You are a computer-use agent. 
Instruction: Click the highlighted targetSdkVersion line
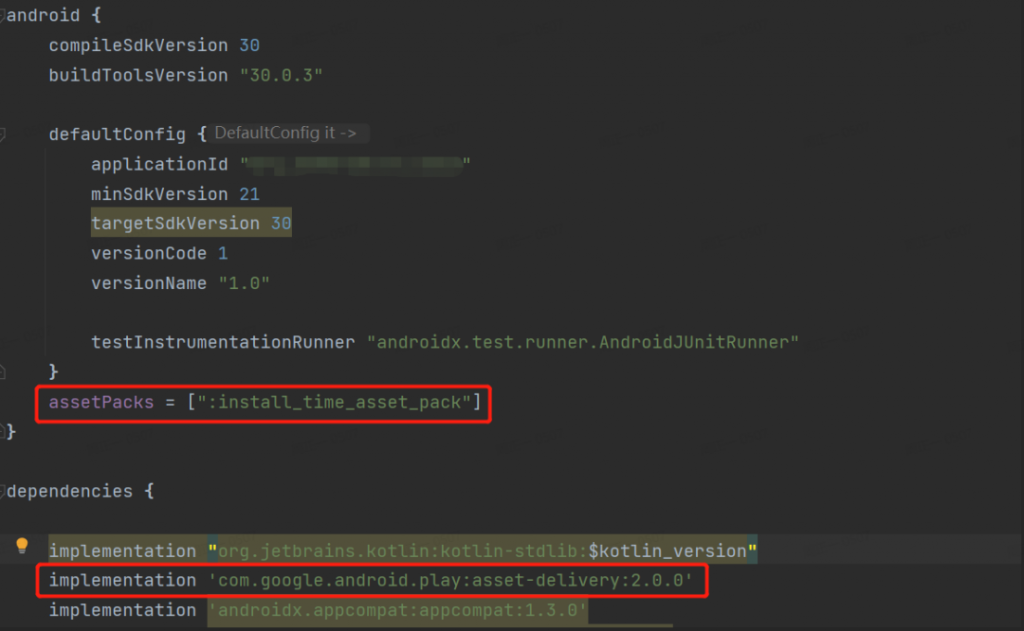click(191, 223)
